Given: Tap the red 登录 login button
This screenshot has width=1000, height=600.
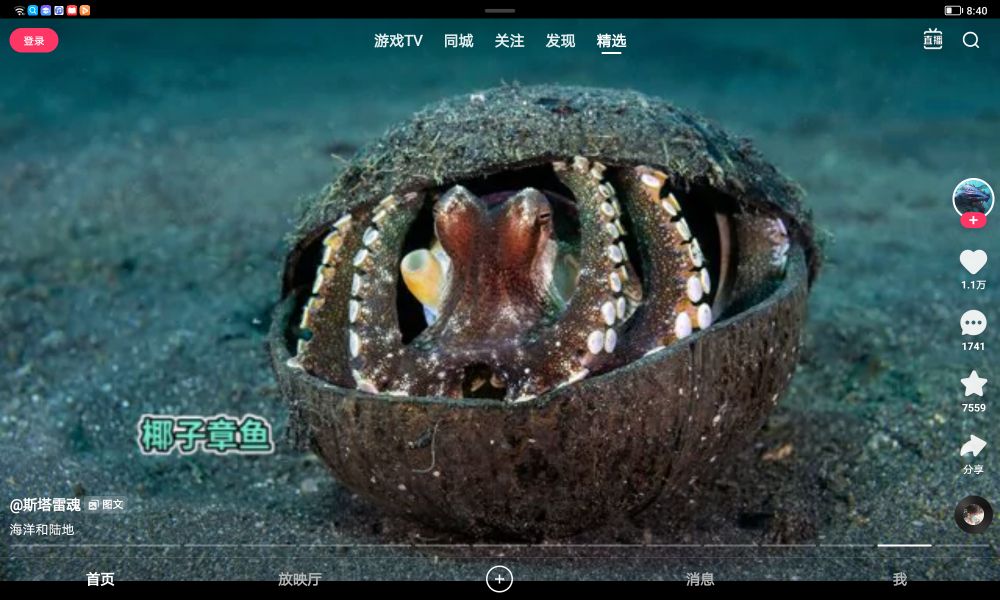Looking at the screenshot, I should click(x=34, y=41).
